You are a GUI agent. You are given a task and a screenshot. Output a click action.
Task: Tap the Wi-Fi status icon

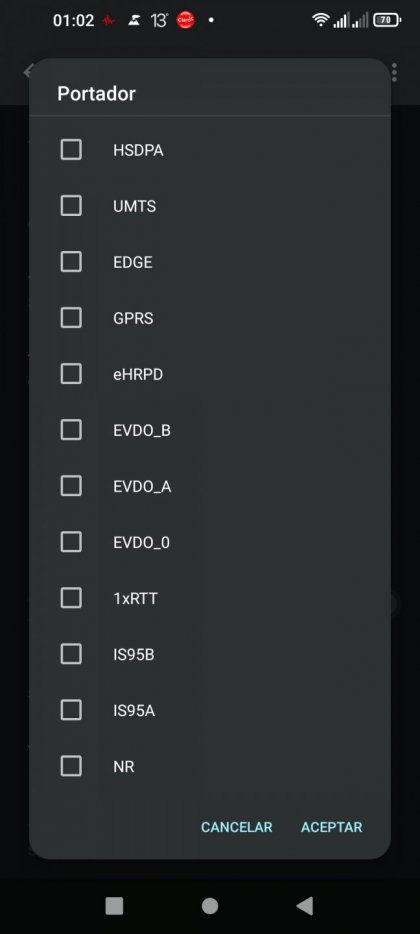pyautogui.click(x=321, y=20)
